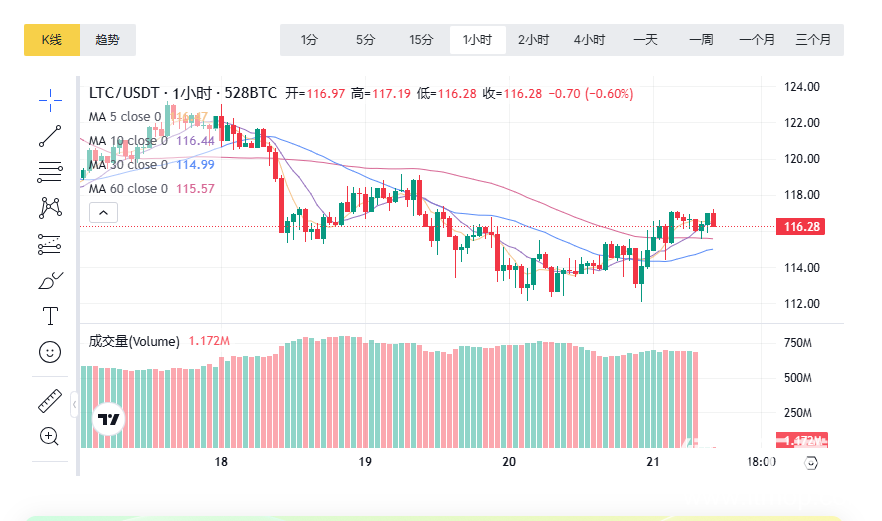Activate the zoom-in magnifier tool
Screen dimensions: 882x521
click(50, 436)
